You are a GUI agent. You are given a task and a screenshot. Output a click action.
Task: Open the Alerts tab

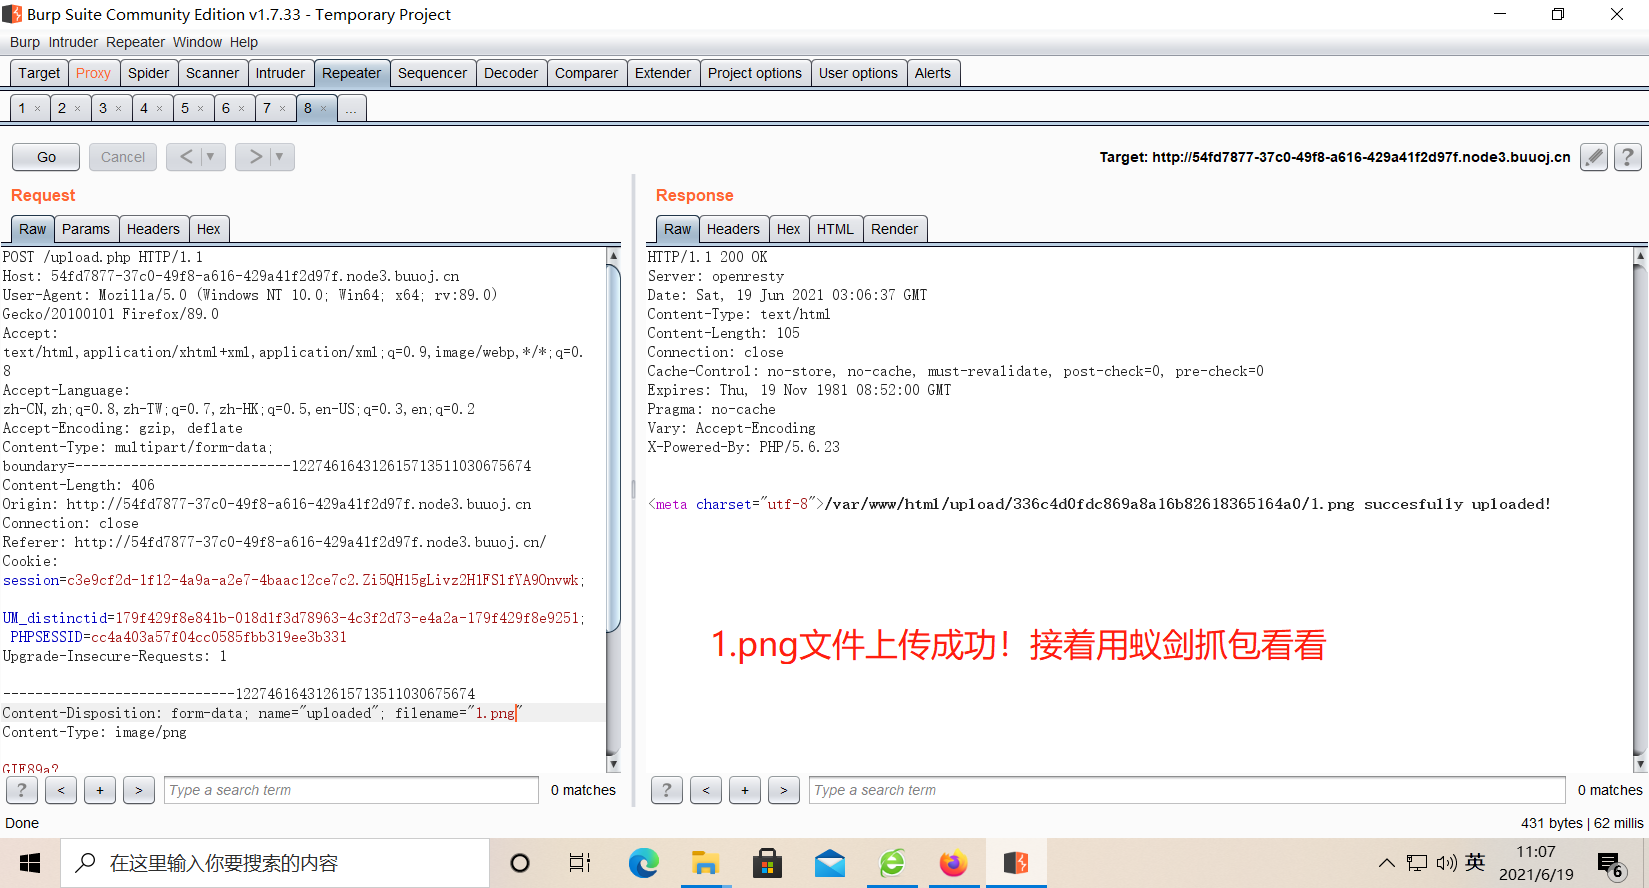click(933, 73)
